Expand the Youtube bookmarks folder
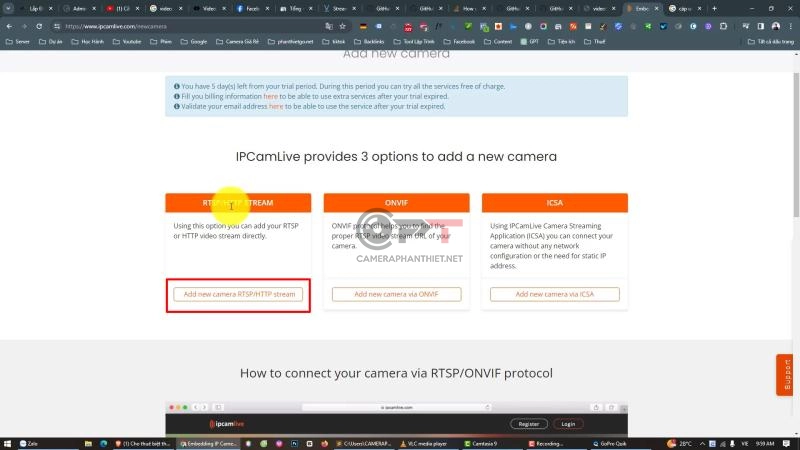The image size is (800, 450). 125,42
